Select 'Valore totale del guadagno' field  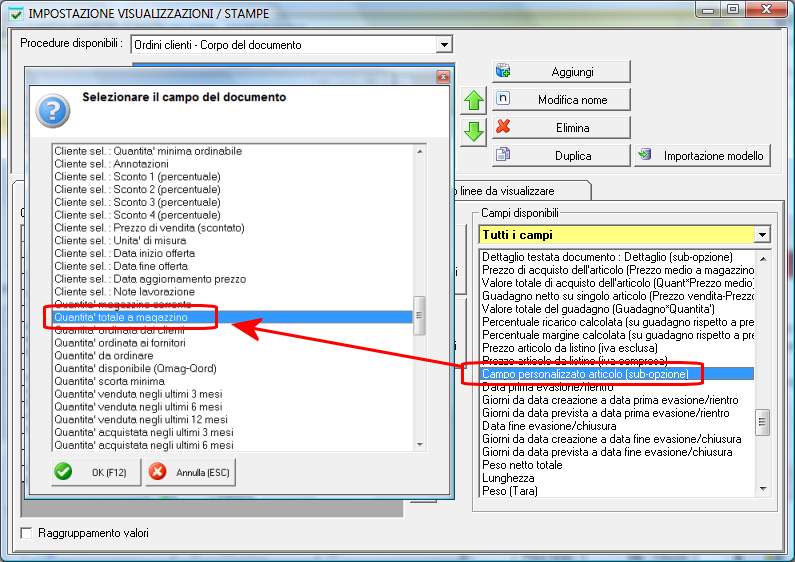[x=617, y=309]
